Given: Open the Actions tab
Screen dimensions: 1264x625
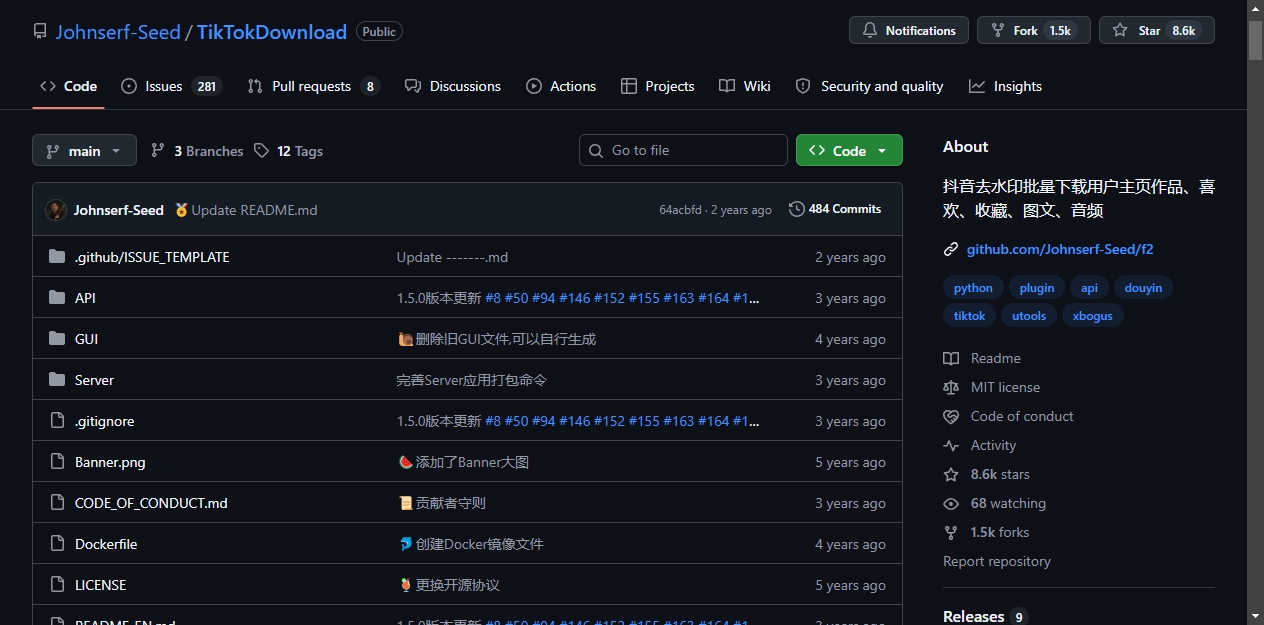Looking at the screenshot, I should click(x=561, y=86).
